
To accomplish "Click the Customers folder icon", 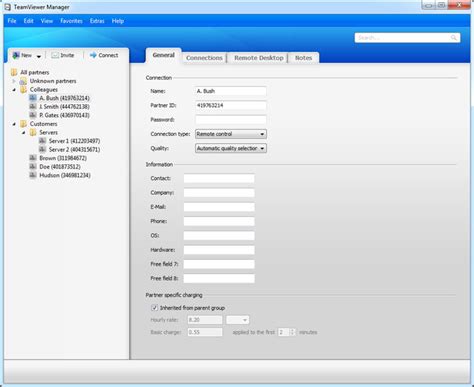I will (x=23, y=124).
